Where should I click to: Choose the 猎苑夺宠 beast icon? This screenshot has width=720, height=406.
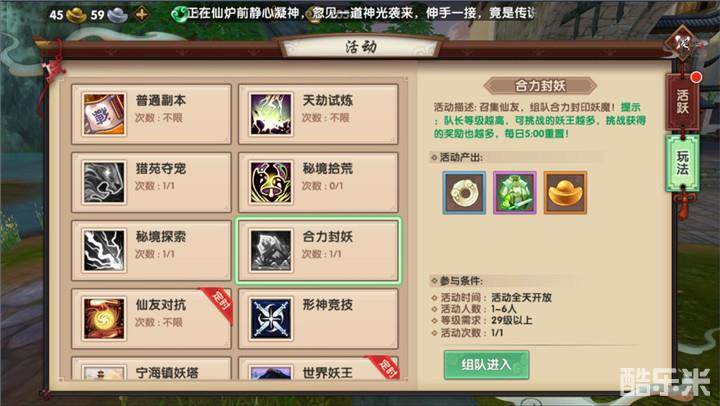(x=104, y=182)
